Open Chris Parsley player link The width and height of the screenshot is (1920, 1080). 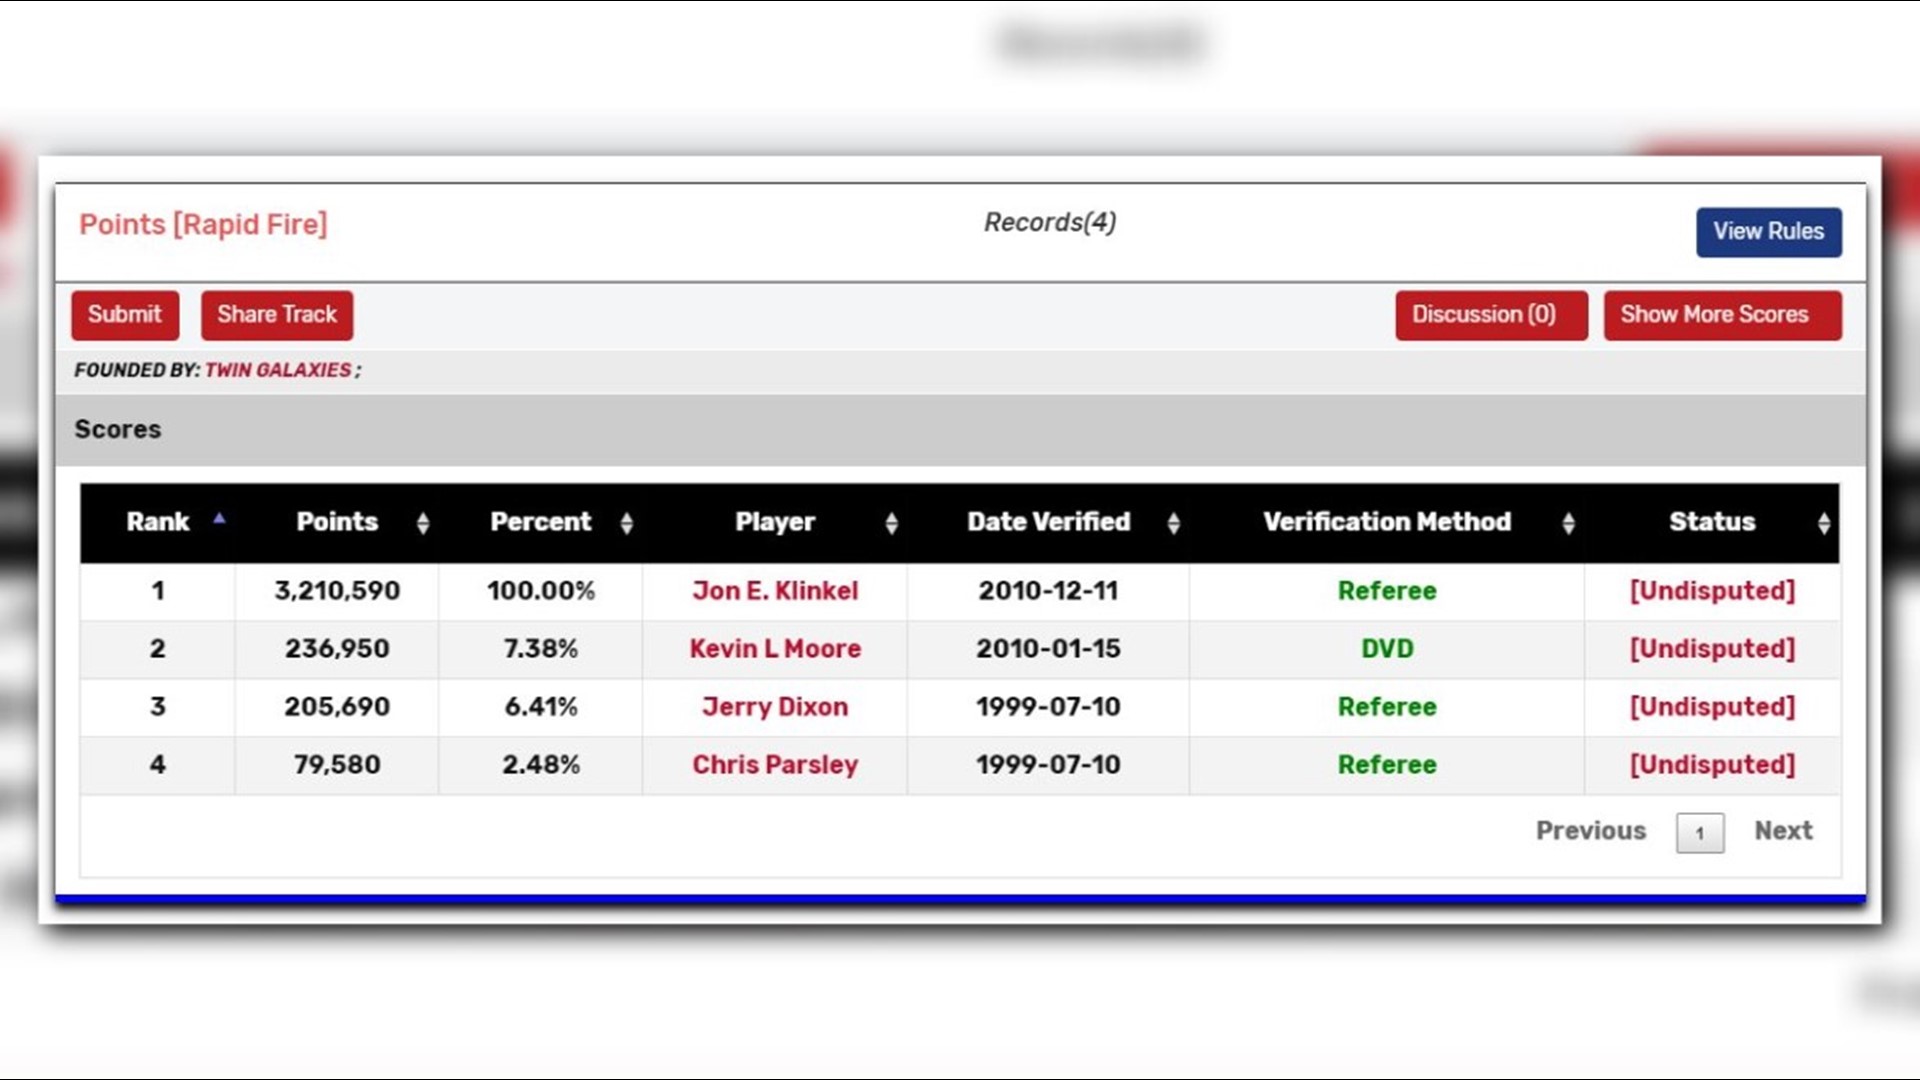click(775, 765)
